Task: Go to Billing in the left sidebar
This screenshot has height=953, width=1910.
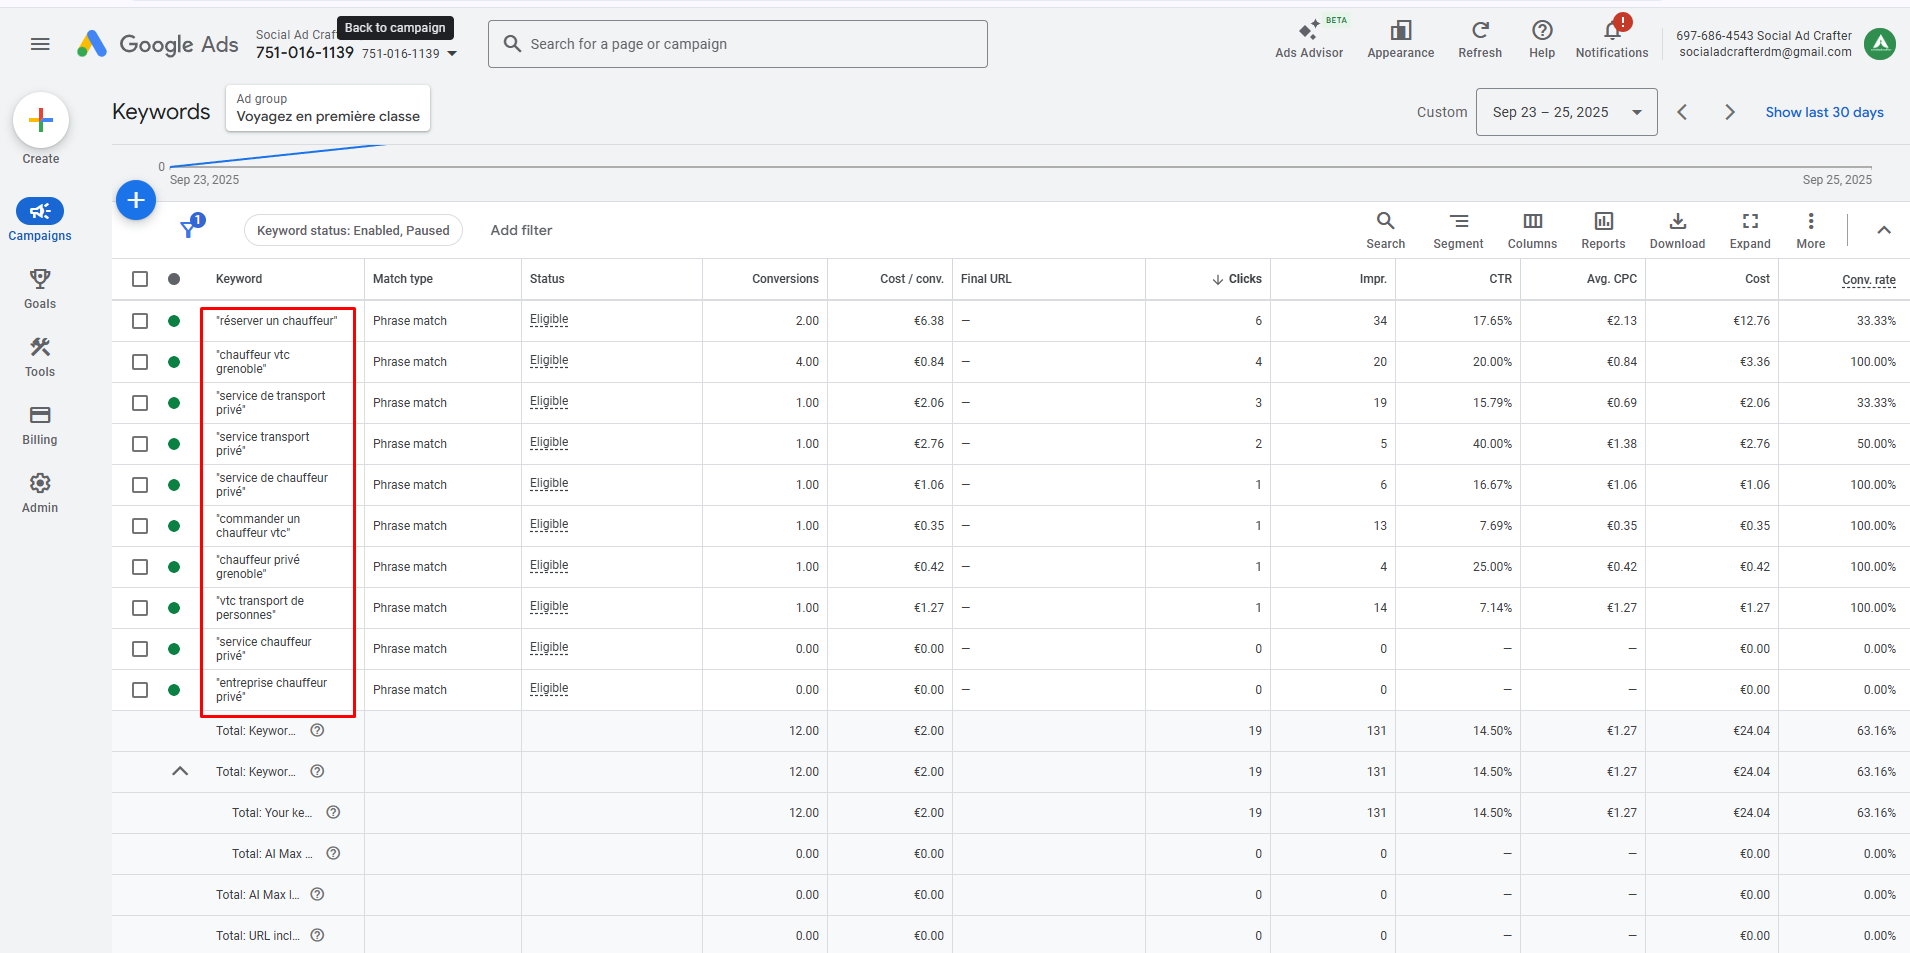Action: (x=40, y=424)
